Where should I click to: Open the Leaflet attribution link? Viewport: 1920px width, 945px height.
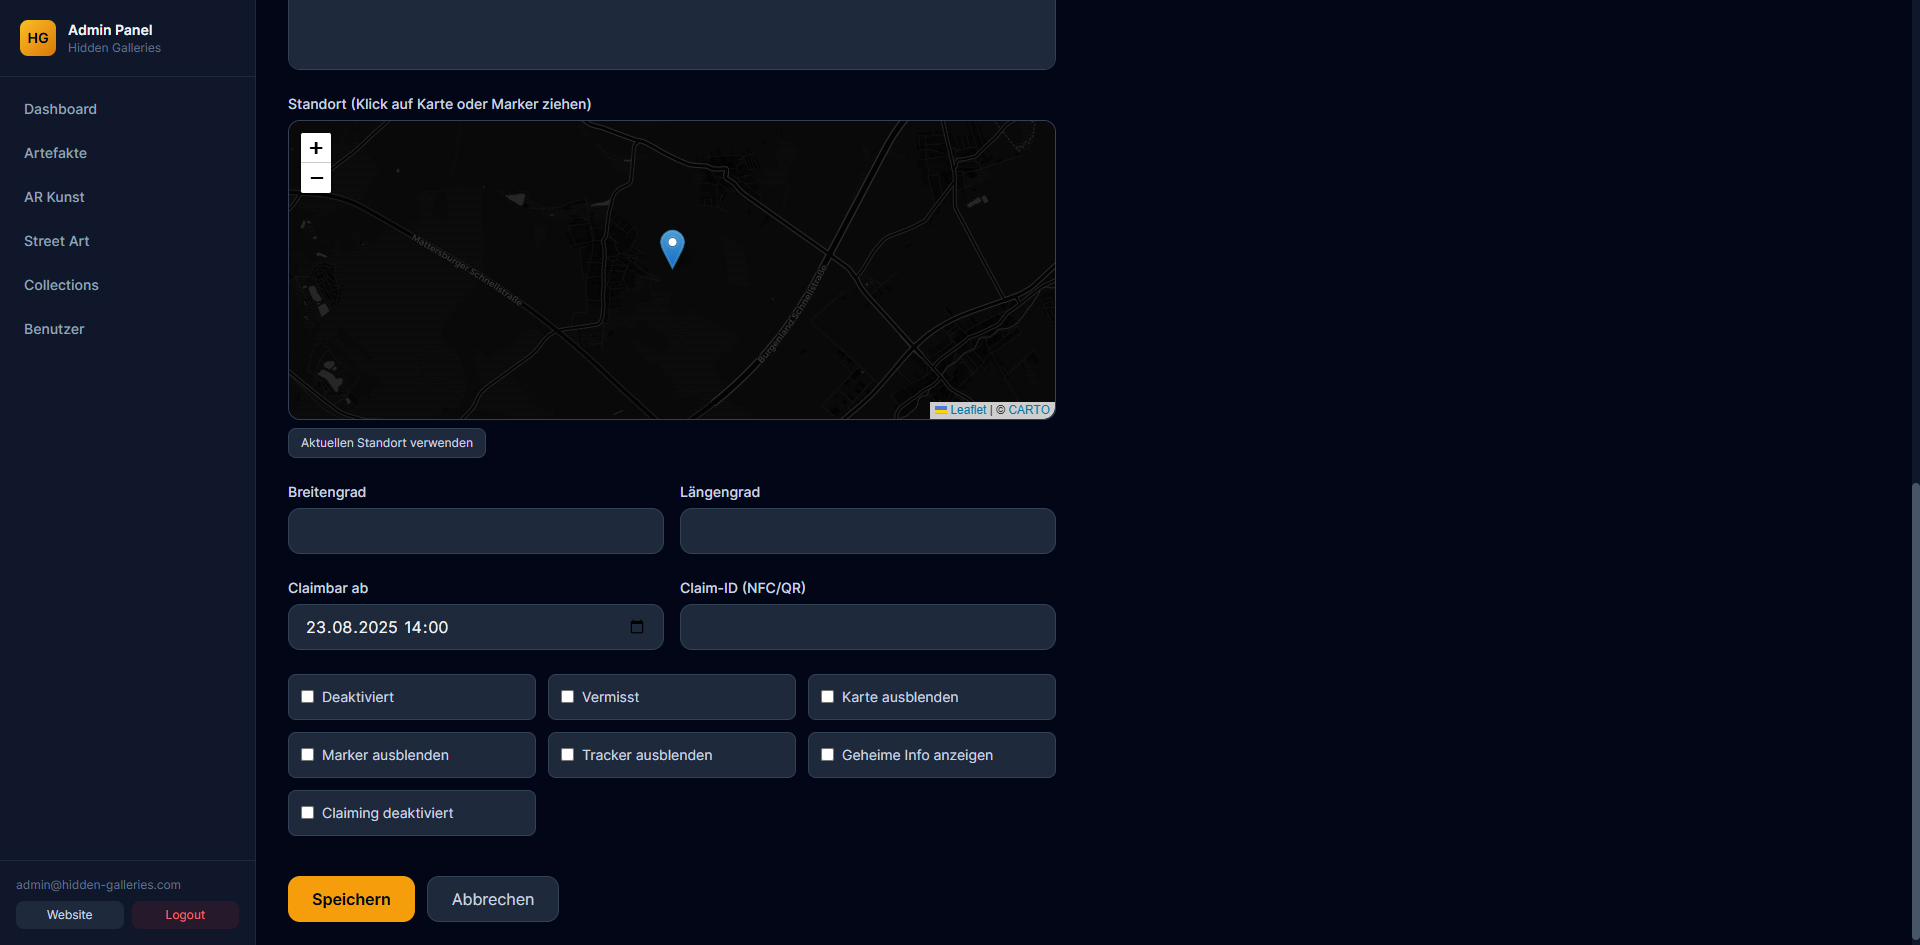point(967,410)
